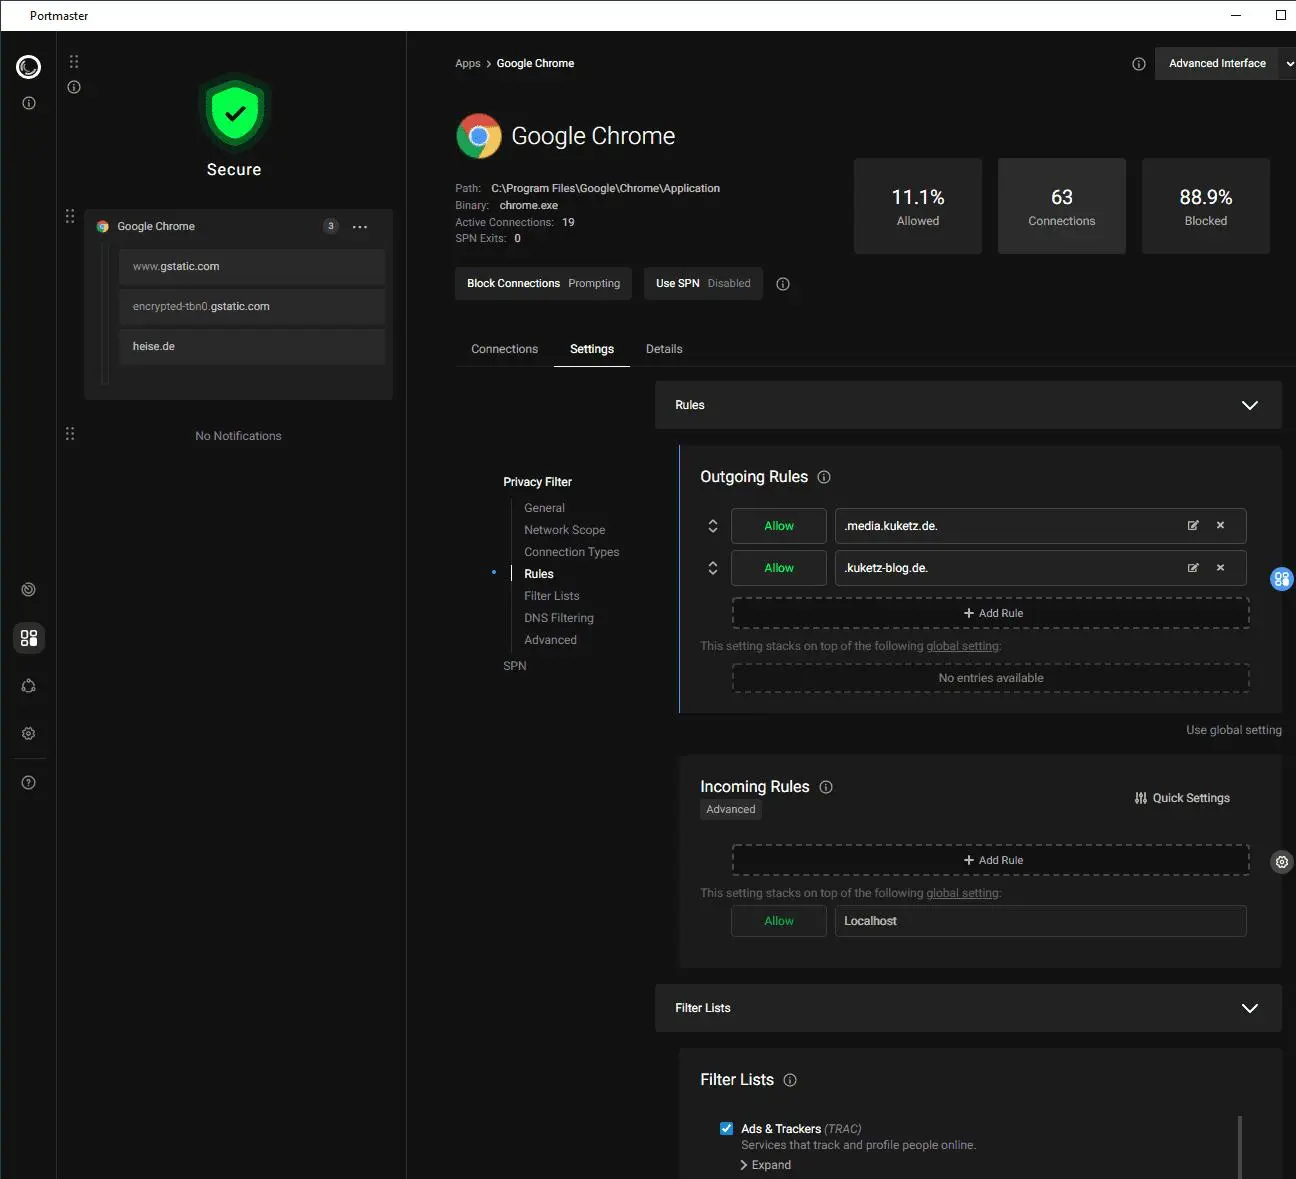1296x1179 pixels.
Task: Toggle Block Connections Prompting setting
Action: (543, 284)
